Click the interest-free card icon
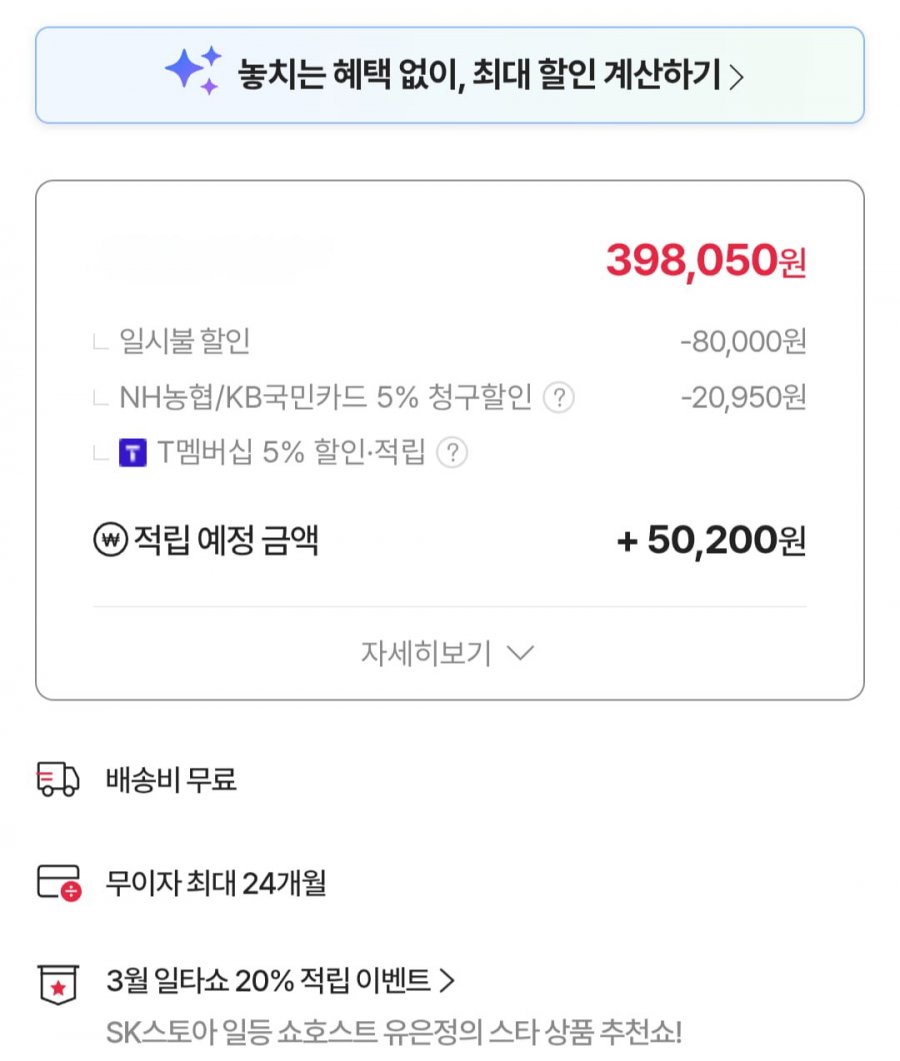 (x=58, y=884)
